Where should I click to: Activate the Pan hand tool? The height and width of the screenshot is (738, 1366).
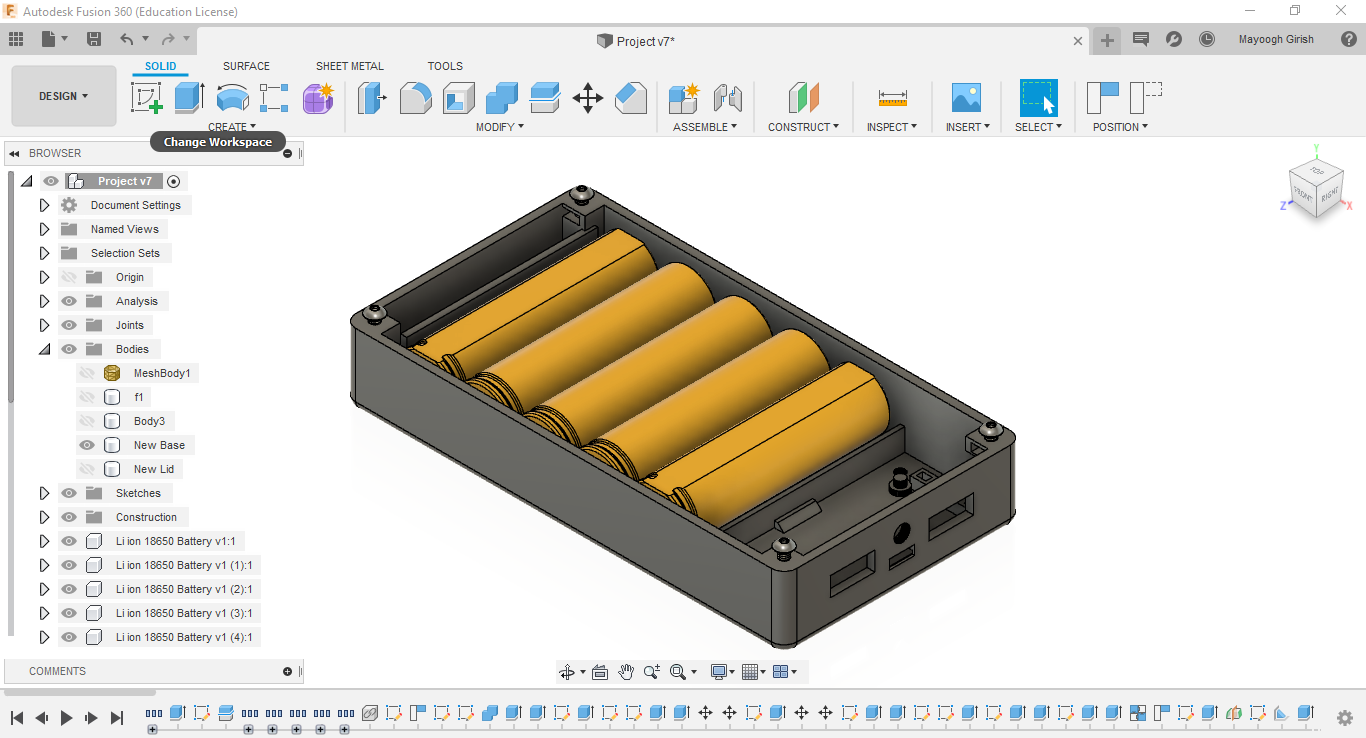click(626, 672)
